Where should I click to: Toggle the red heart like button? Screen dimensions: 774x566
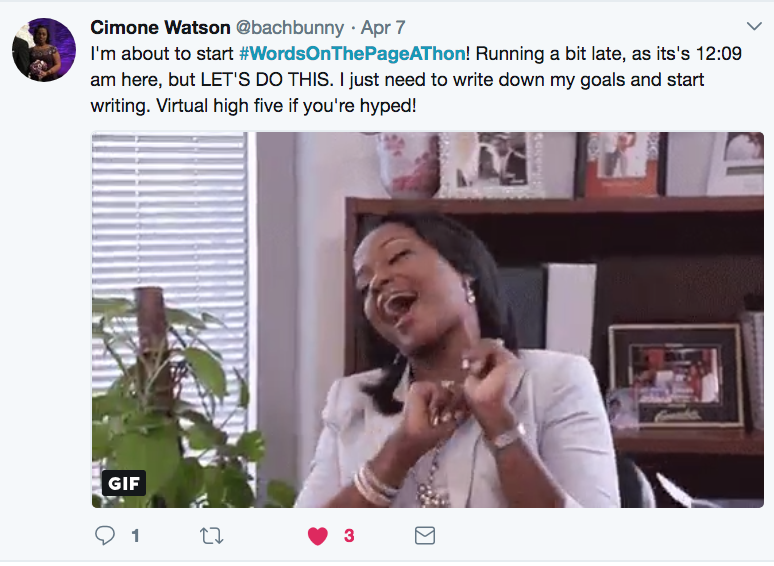coord(318,536)
